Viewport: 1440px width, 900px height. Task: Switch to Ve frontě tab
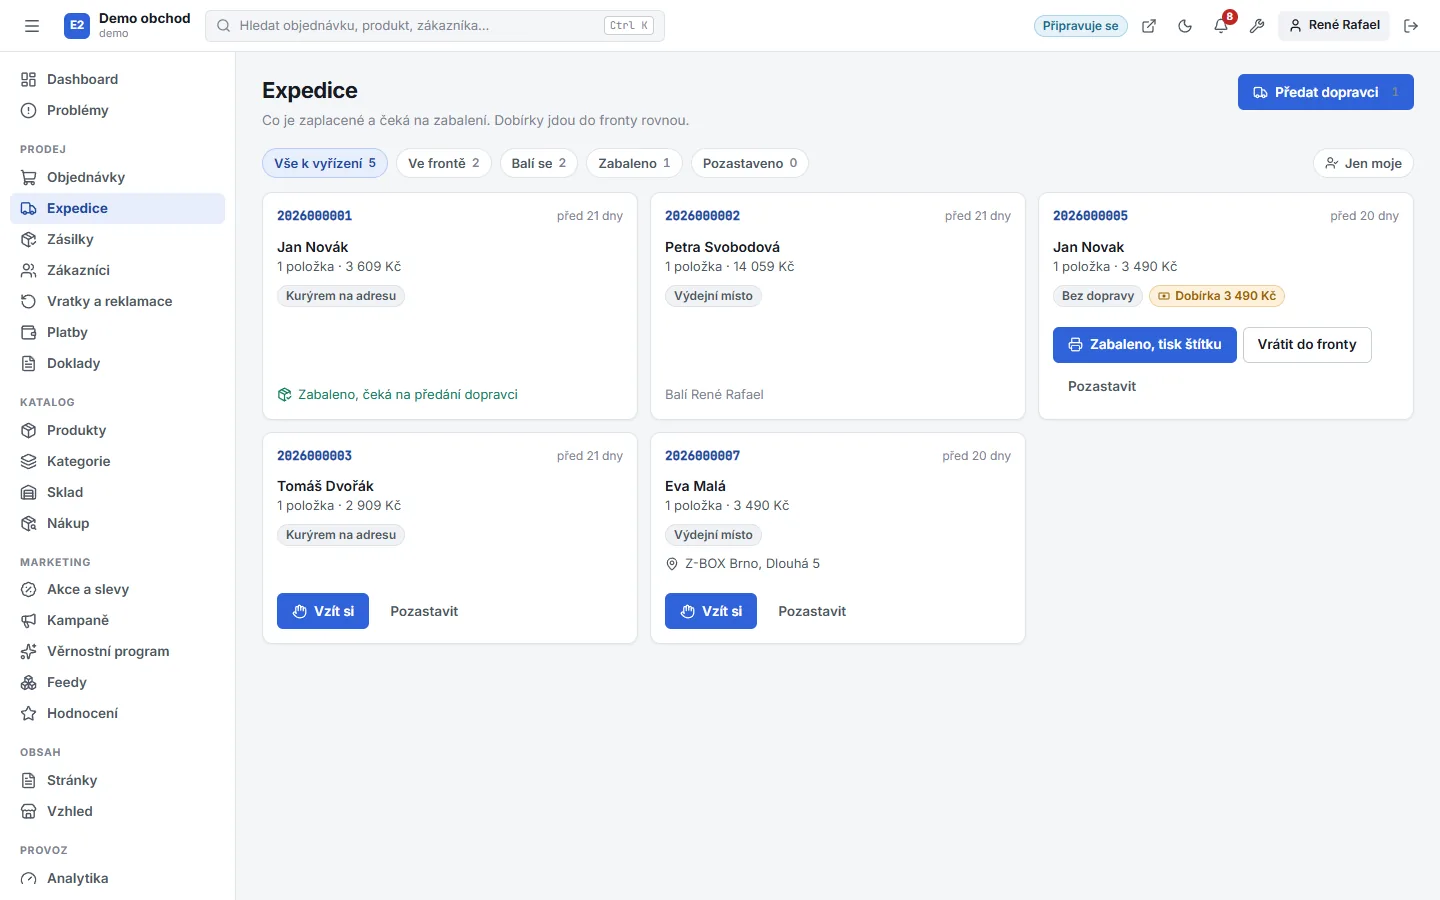tap(443, 163)
